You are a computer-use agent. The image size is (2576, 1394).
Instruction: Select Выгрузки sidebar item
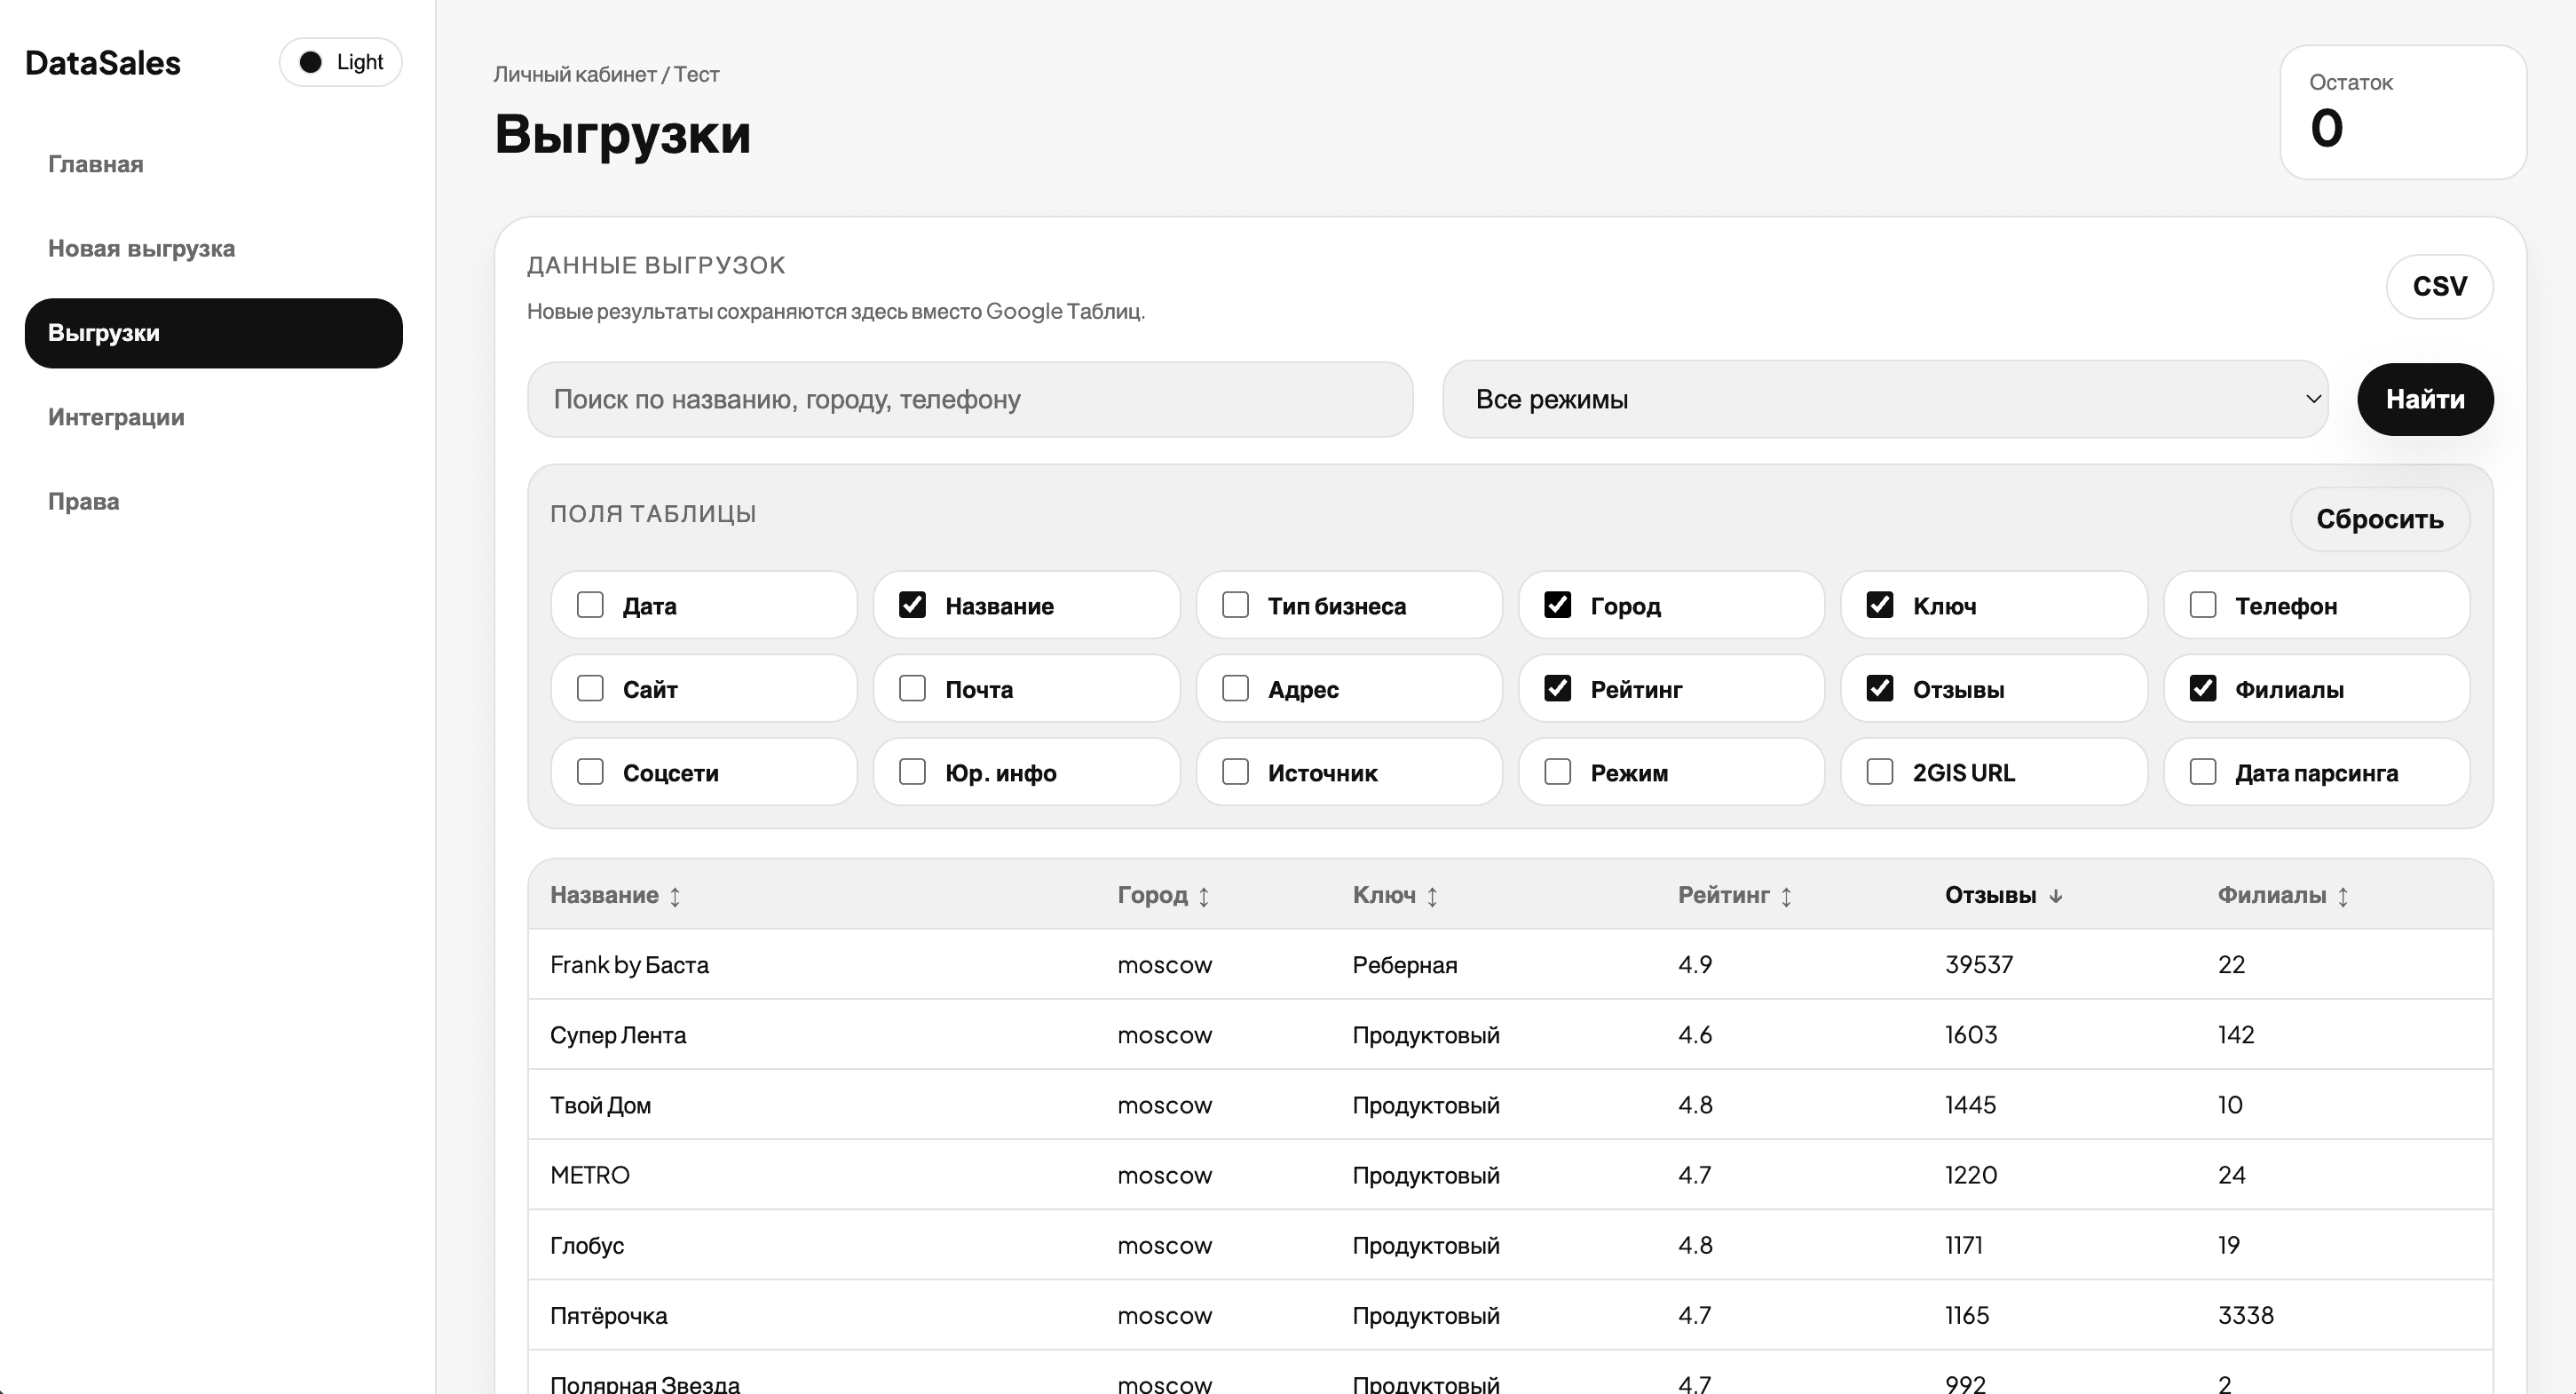click(214, 333)
